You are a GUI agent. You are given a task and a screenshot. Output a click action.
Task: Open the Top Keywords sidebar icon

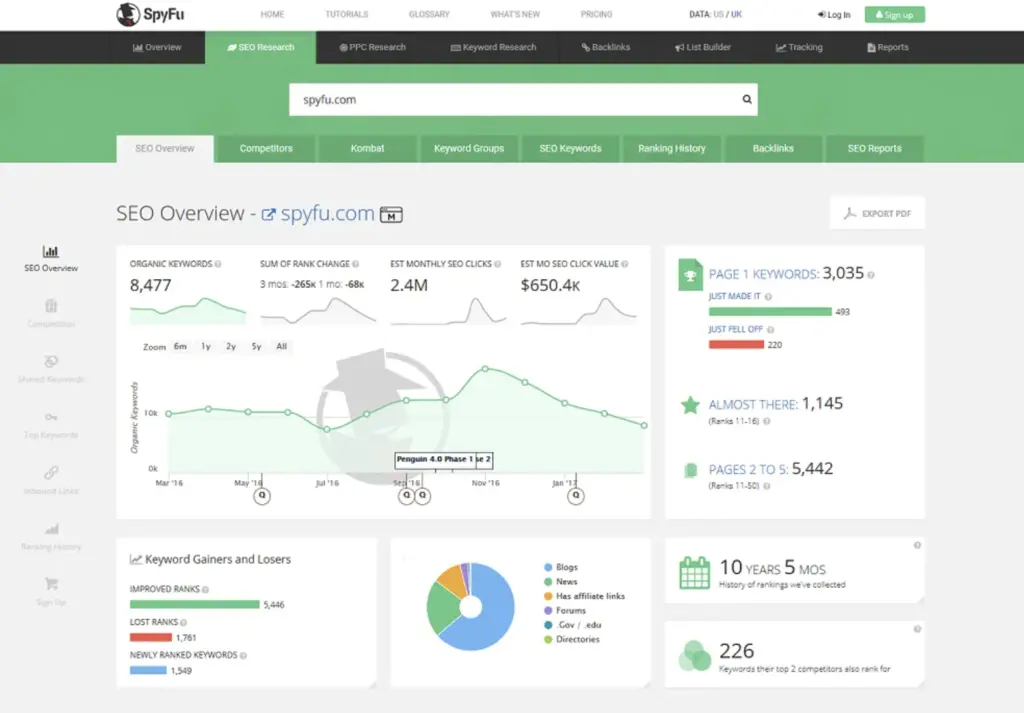click(51, 417)
